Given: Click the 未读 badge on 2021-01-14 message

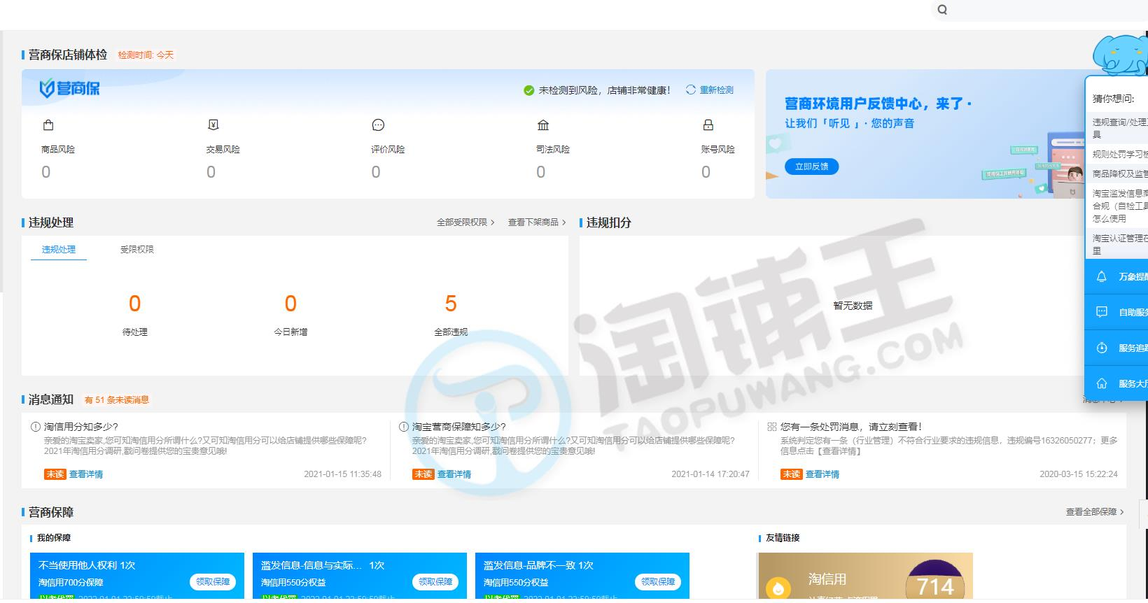Looking at the screenshot, I should click(x=423, y=474).
